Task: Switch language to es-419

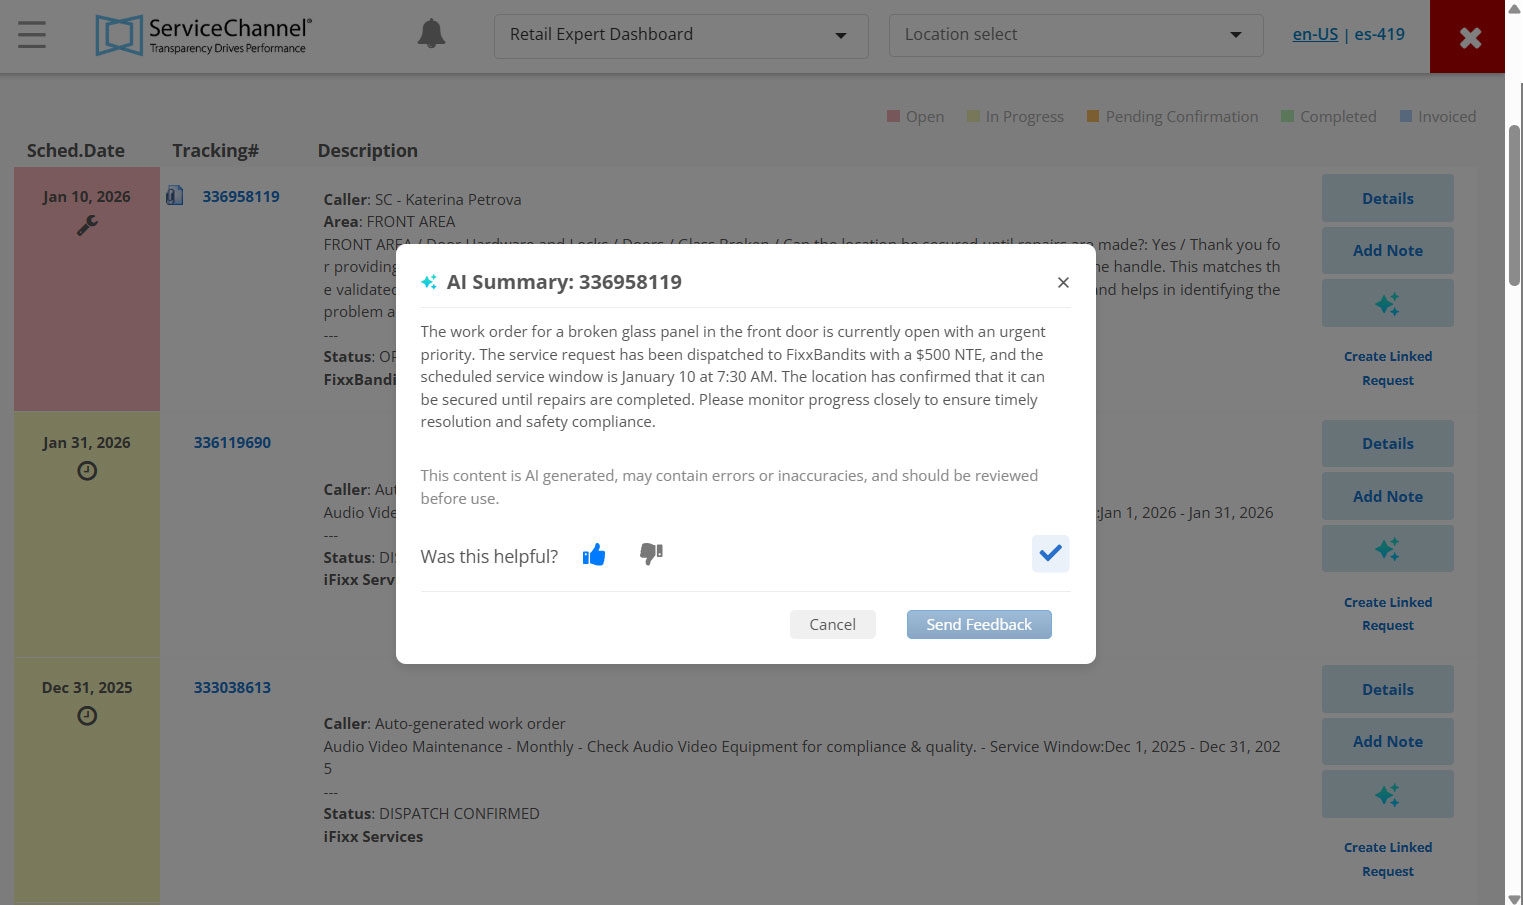Action: pyautogui.click(x=1379, y=34)
